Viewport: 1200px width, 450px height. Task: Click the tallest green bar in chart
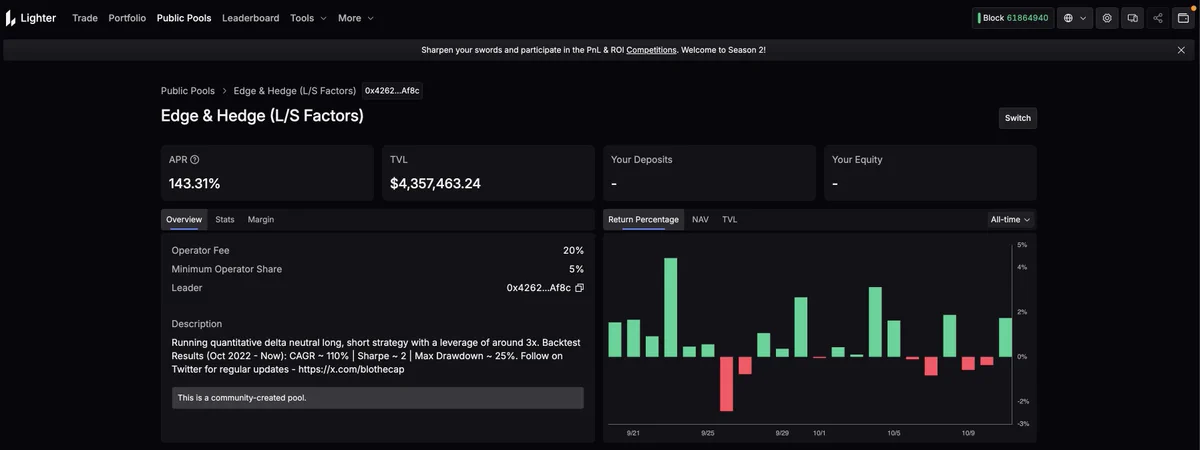pos(671,307)
